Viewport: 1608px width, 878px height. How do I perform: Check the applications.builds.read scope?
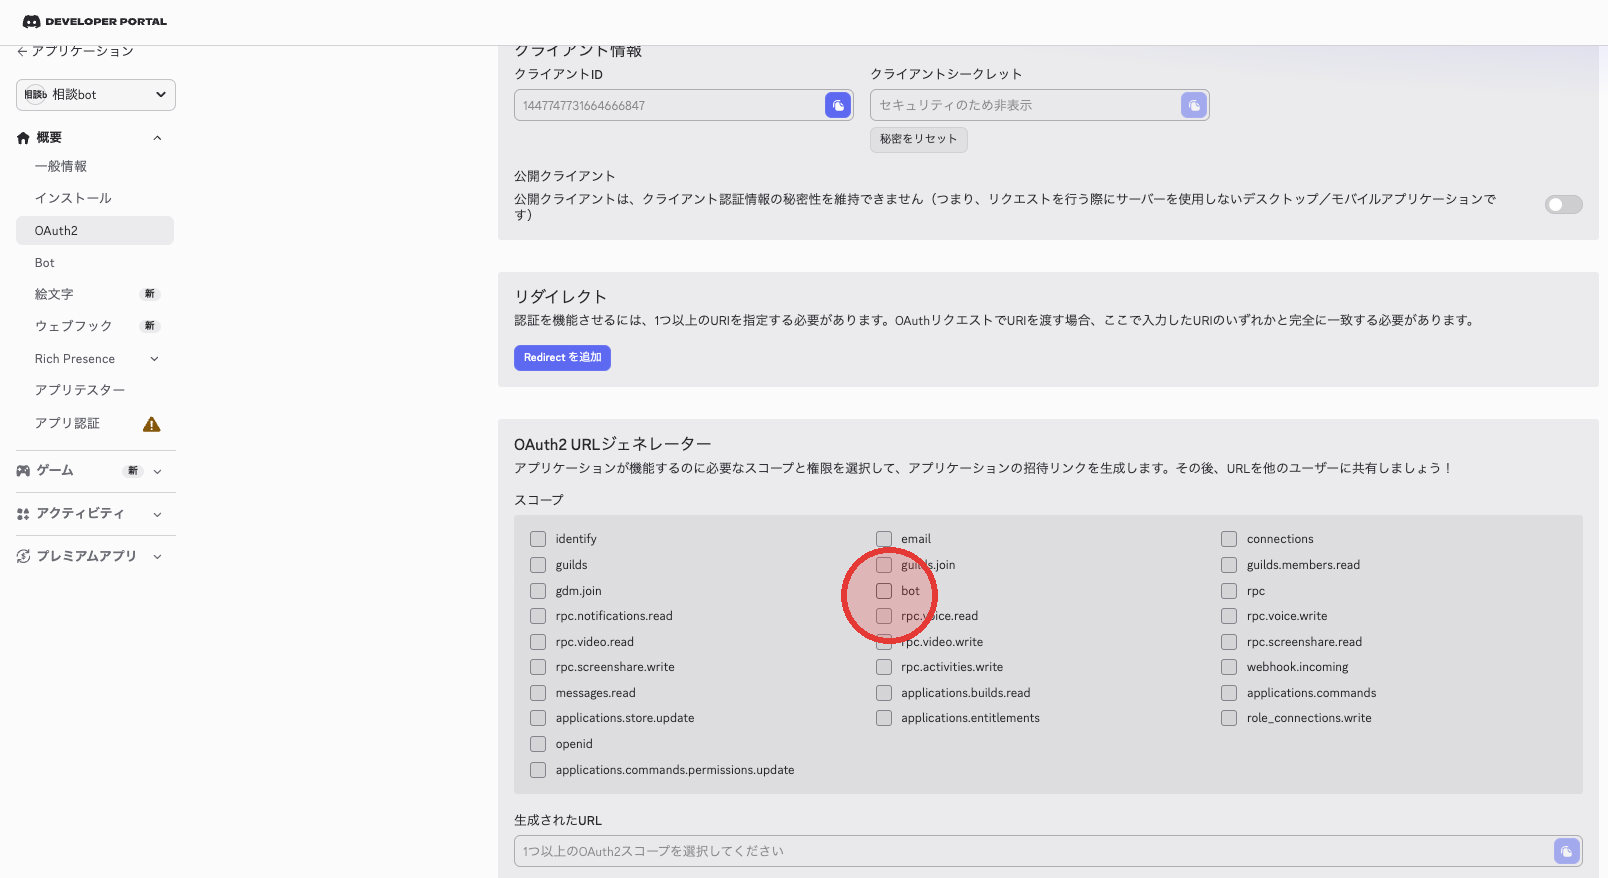(x=884, y=693)
